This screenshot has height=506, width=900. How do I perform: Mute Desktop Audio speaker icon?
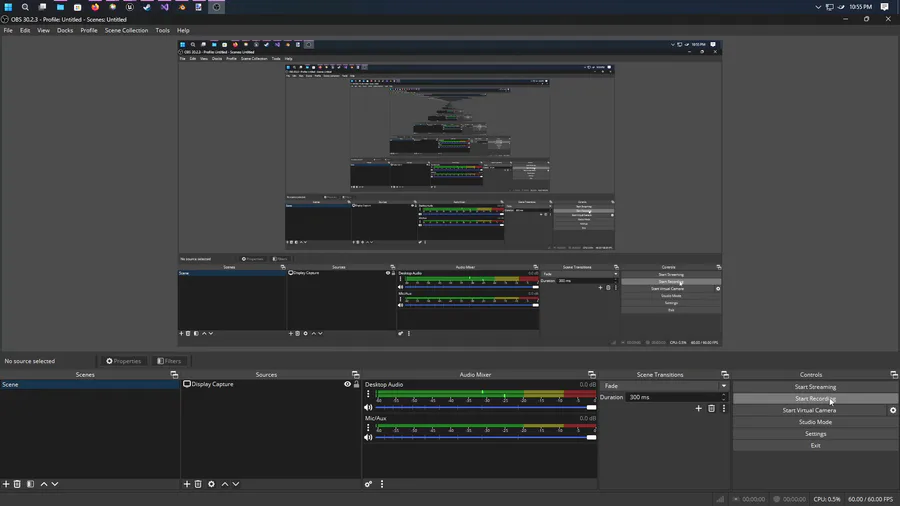[368, 407]
